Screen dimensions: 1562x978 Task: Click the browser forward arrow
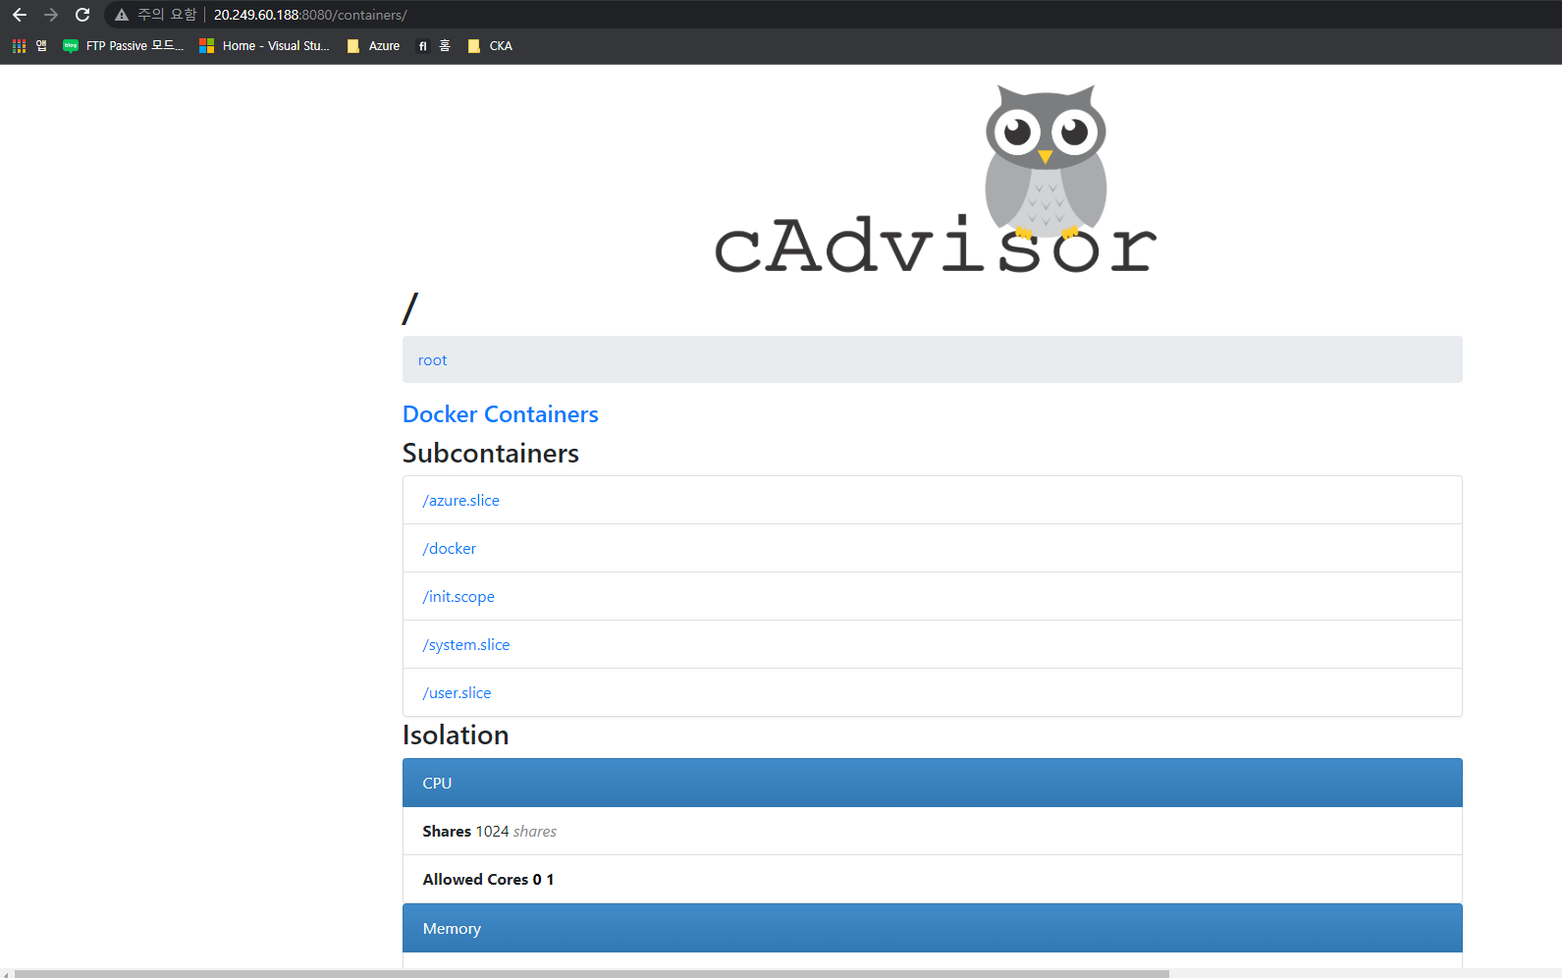(x=51, y=15)
